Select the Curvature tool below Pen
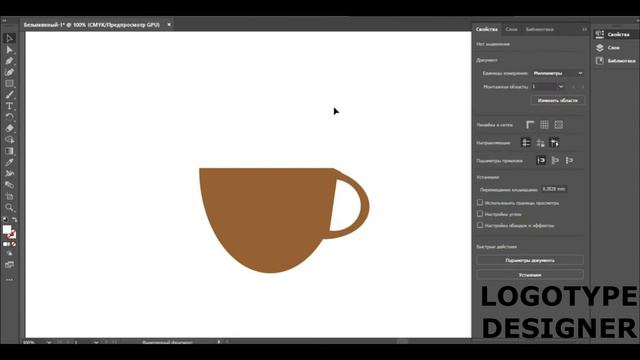 (9, 72)
